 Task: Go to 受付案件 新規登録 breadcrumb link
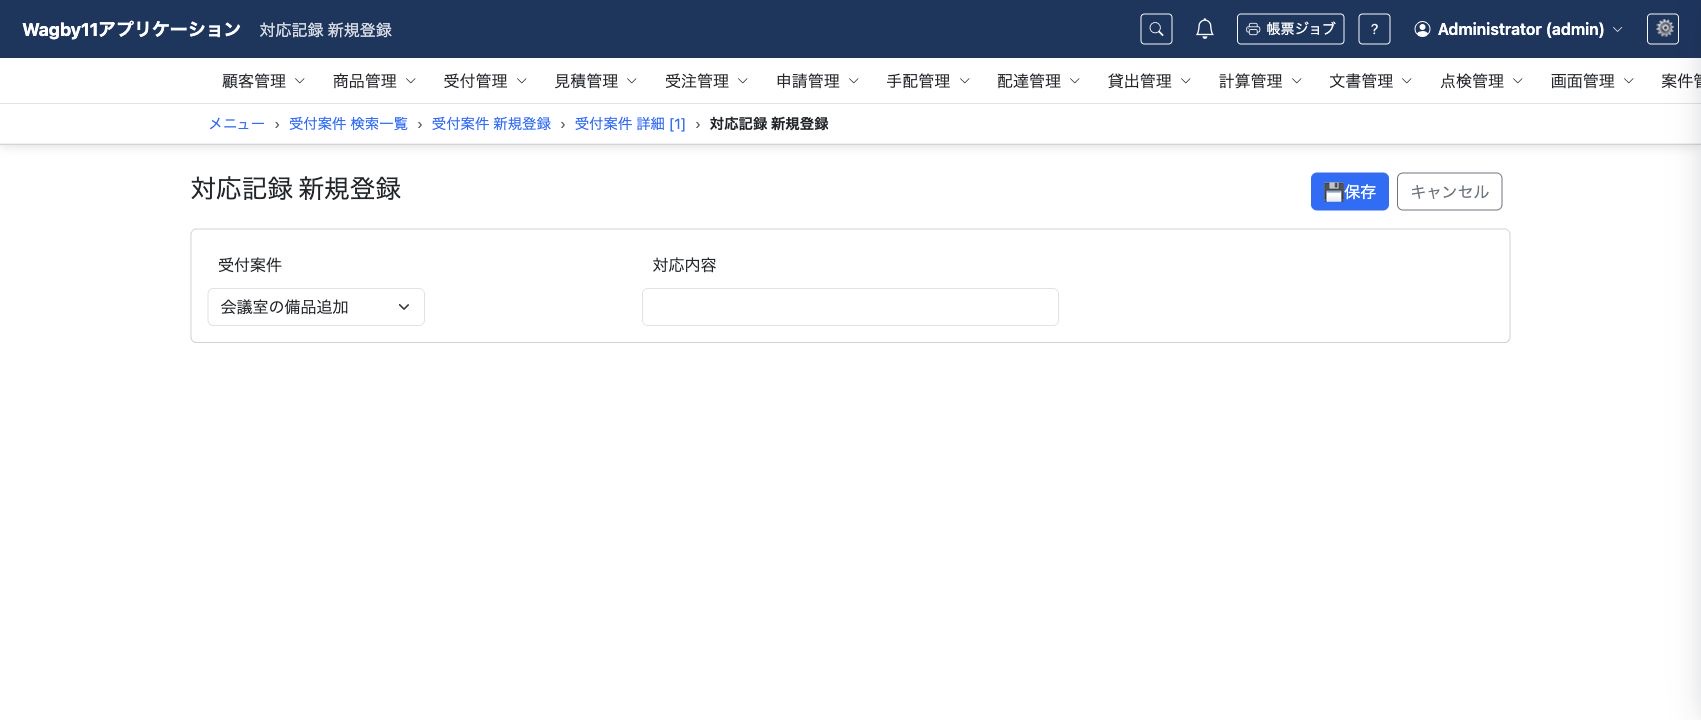click(x=492, y=124)
